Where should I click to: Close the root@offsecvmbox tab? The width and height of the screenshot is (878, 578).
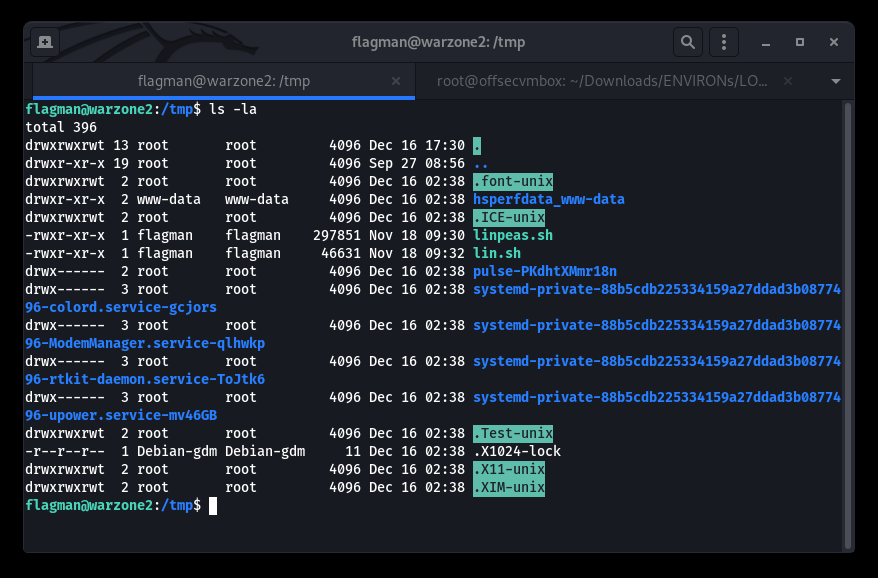(788, 81)
